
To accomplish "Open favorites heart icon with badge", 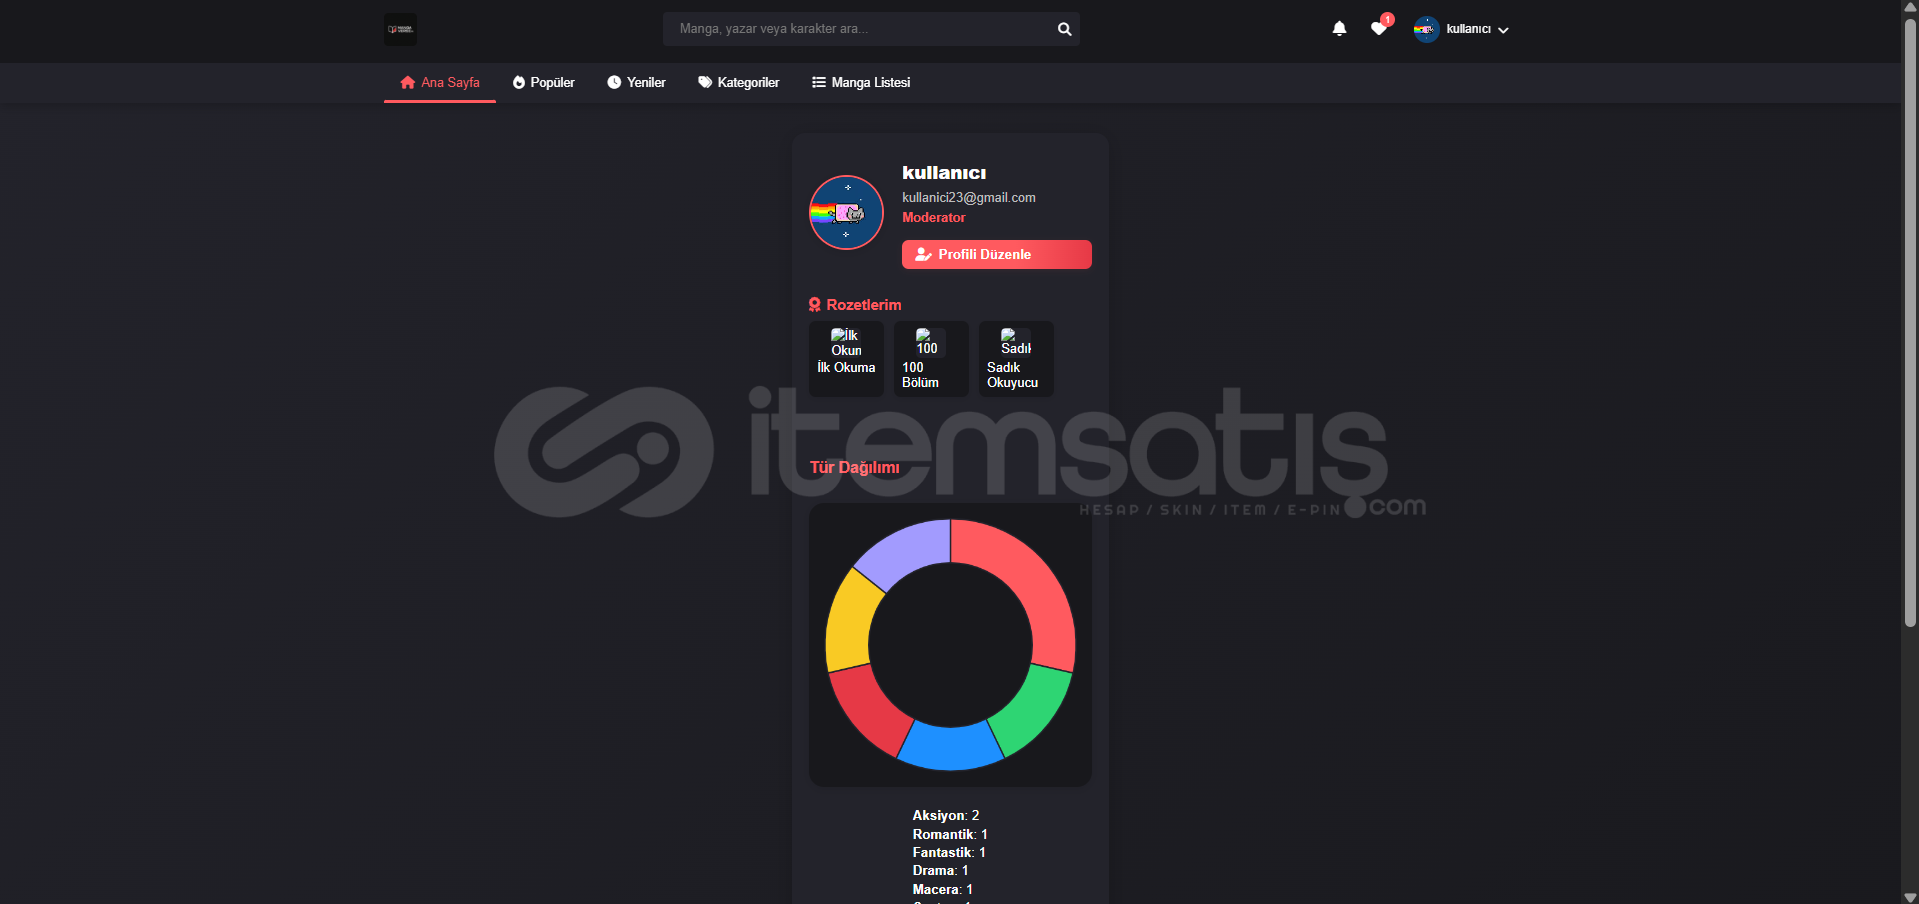I will (1380, 27).
